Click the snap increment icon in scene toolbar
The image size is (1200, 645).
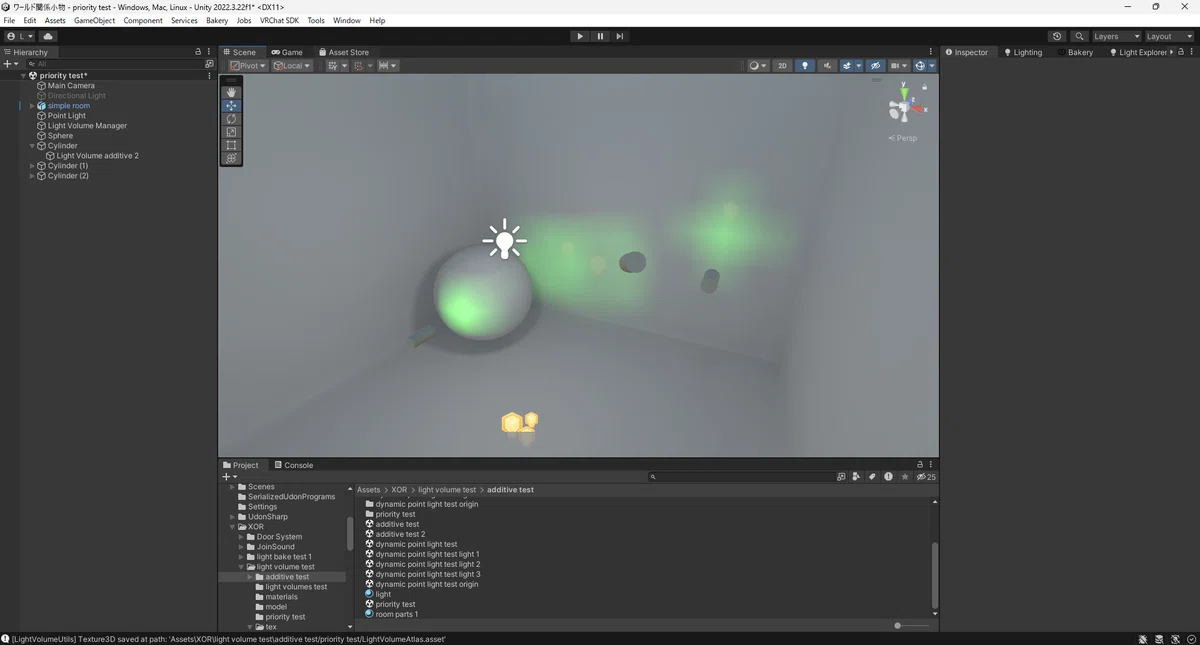point(388,66)
